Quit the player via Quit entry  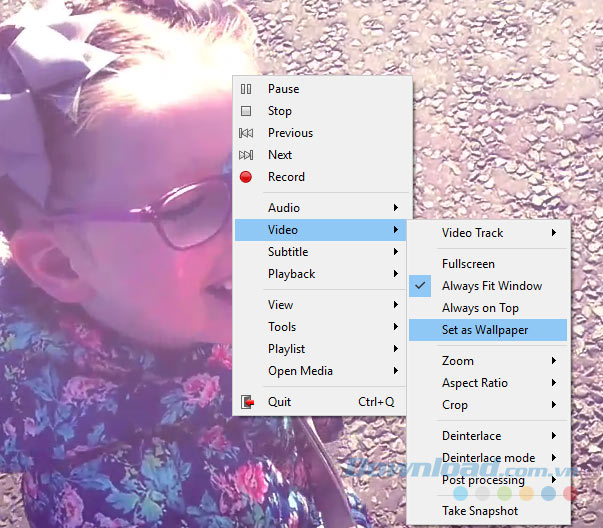point(321,402)
